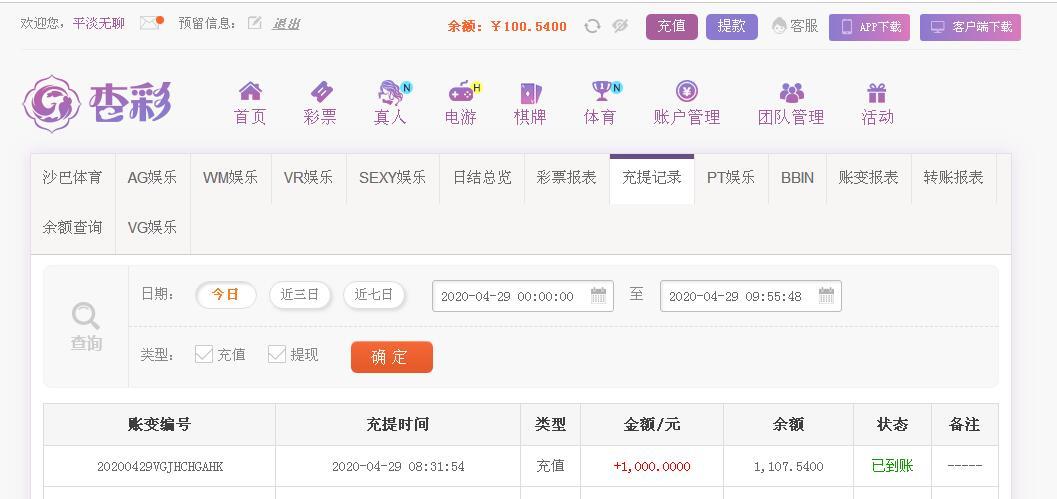Image resolution: width=1057 pixels, height=499 pixels.
Task: Select the 近七日 date range option
Action: click(374, 295)
